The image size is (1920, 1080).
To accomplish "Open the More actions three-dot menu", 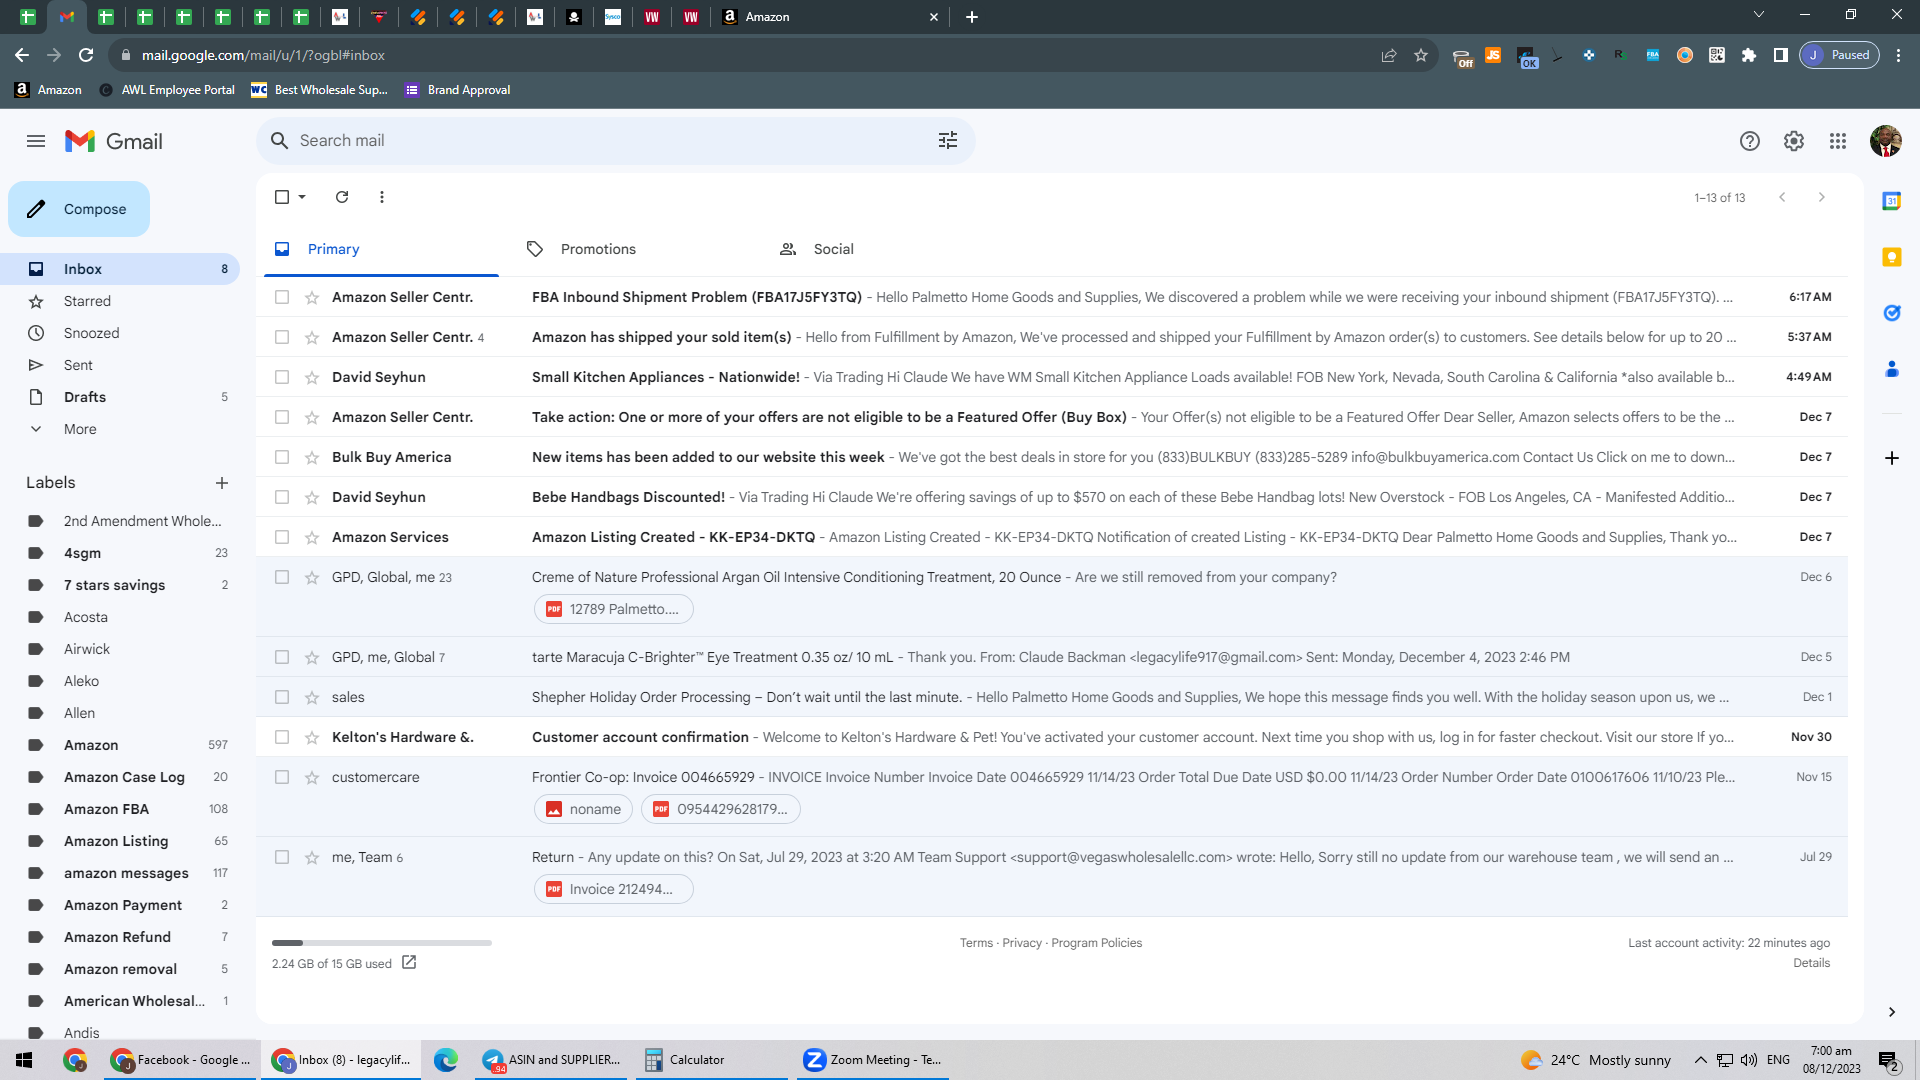I will [382, 197].
